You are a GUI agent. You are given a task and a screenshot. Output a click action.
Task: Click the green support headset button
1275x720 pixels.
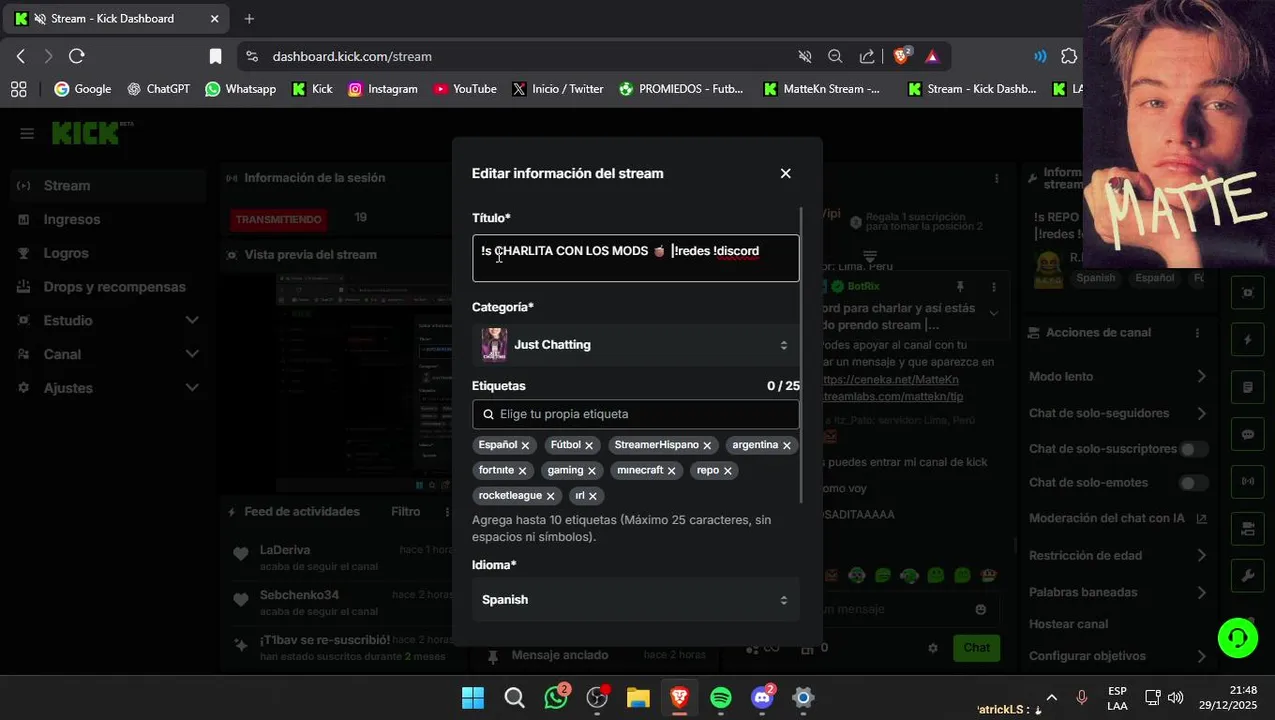1237,637
